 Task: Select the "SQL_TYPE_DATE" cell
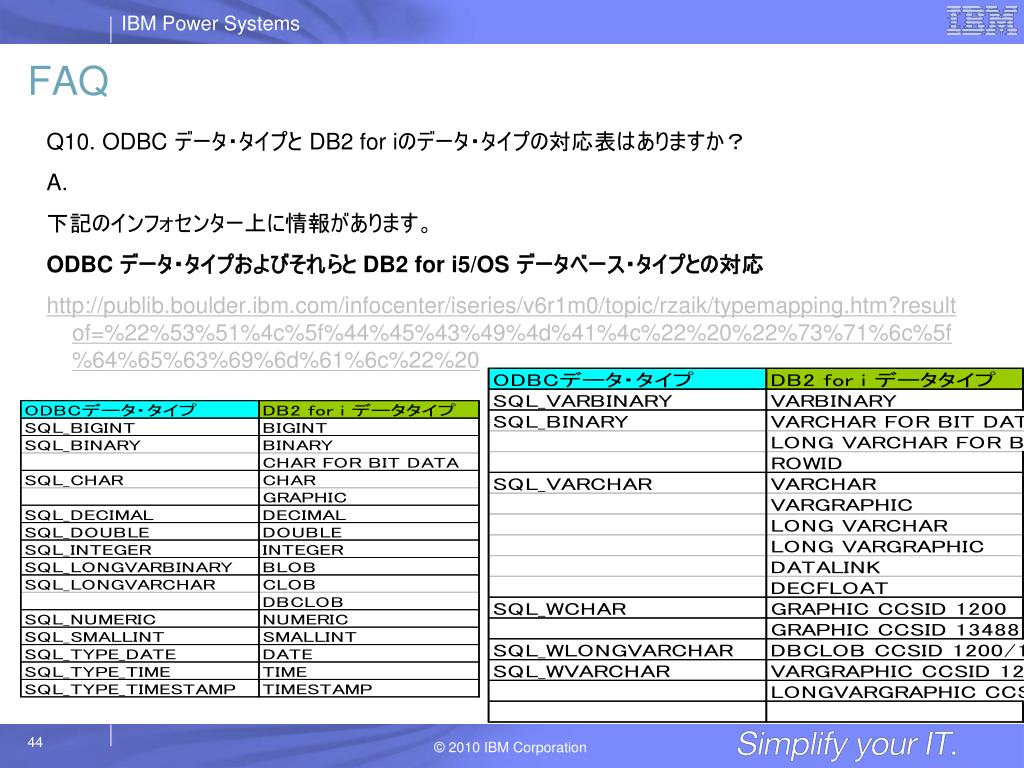tap(140, 654)
